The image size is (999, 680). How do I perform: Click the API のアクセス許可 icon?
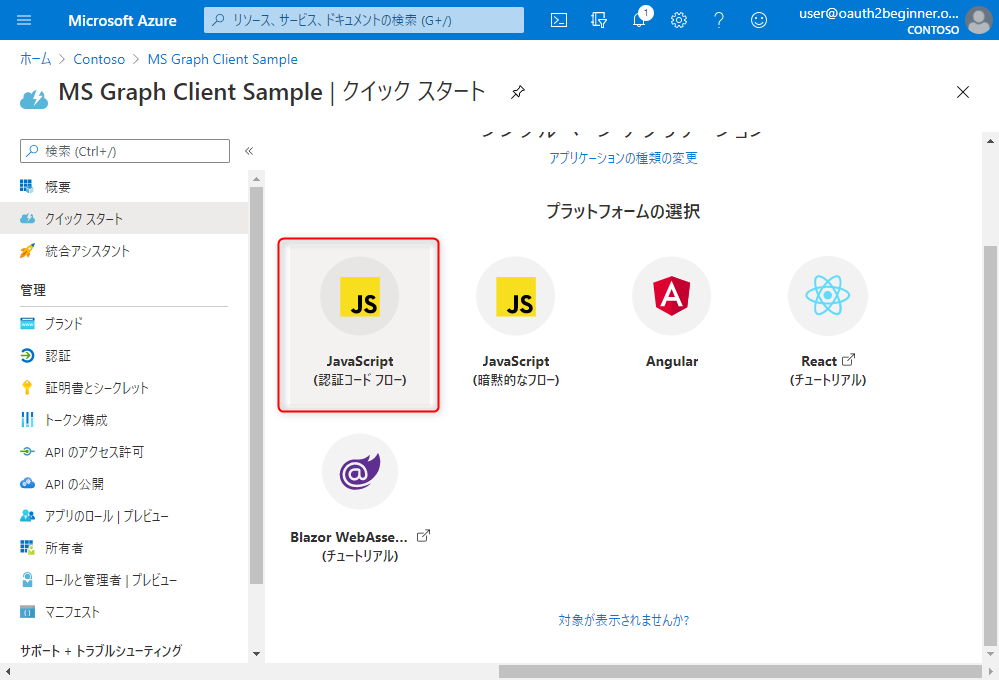[27, 452]
